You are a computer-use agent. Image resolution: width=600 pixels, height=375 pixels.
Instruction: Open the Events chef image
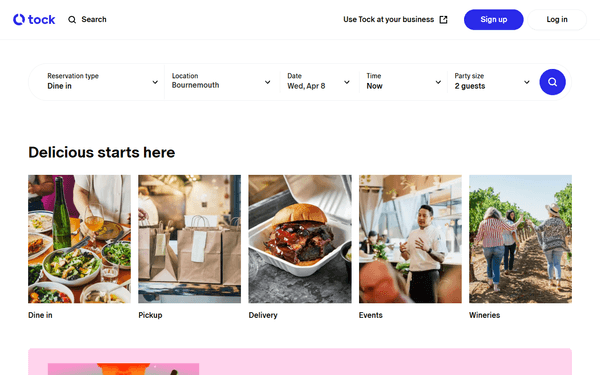410,239
